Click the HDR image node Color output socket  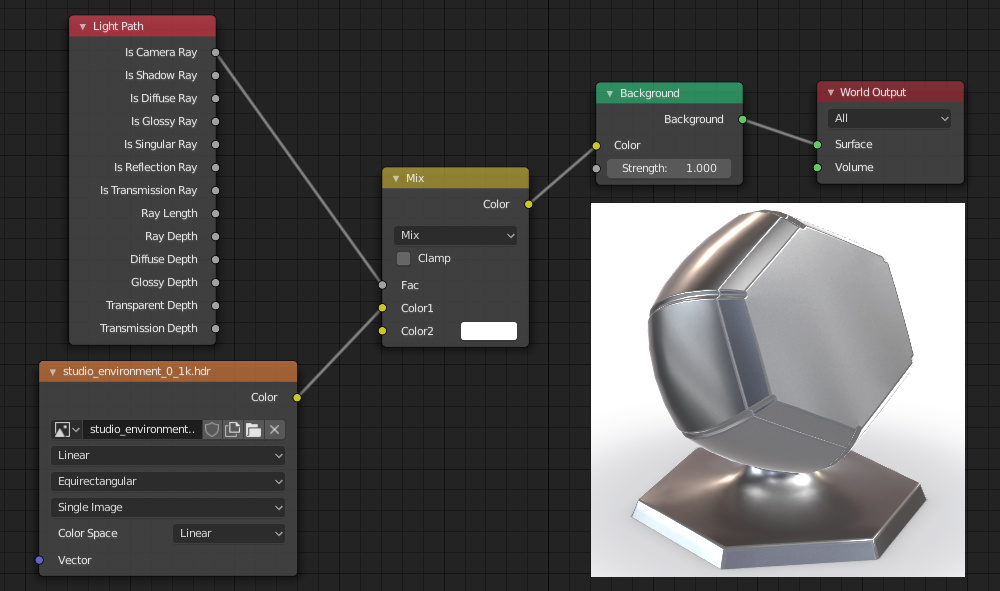click(x=297, y=397)
